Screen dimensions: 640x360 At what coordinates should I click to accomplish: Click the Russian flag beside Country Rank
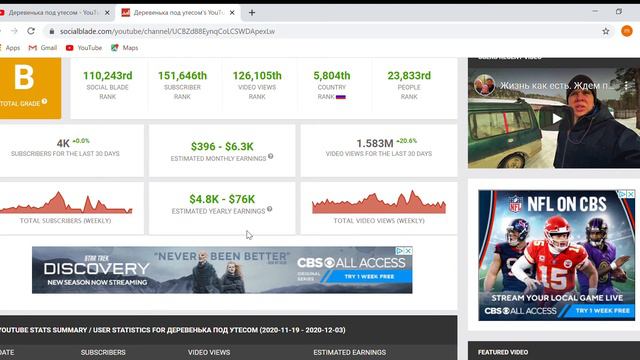click(x=341, y=97)
